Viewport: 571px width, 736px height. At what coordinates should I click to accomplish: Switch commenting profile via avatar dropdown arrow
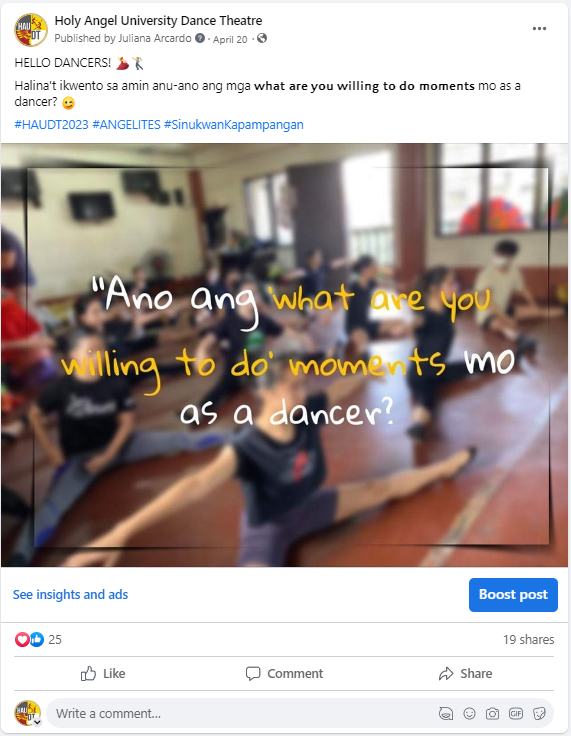click(x=37, y=722)
